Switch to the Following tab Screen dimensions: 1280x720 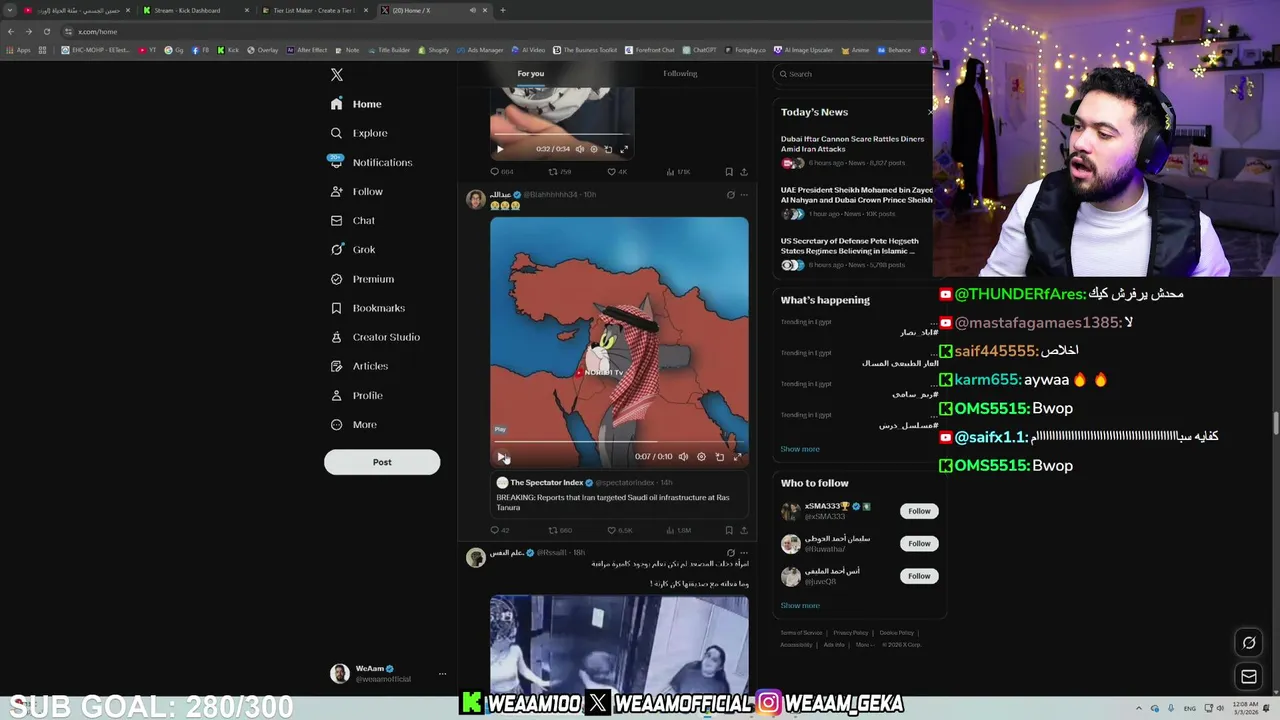tap(680, 73)
